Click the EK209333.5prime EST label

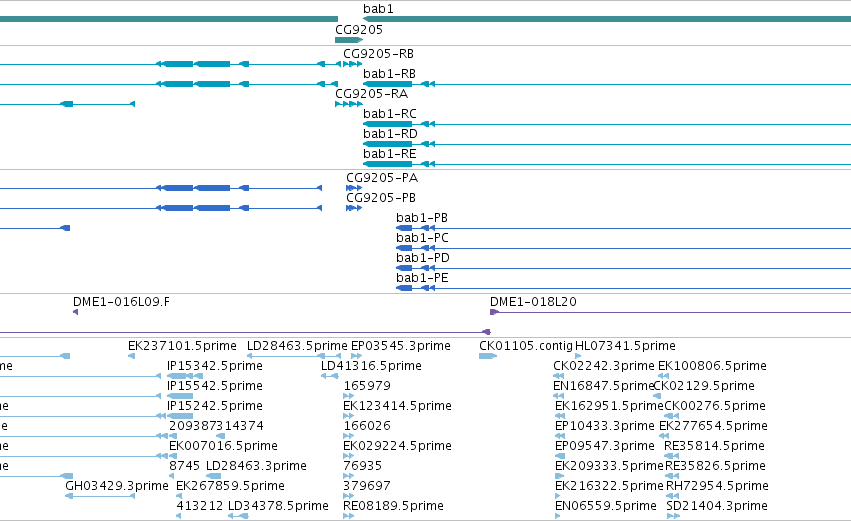point(609,467)
